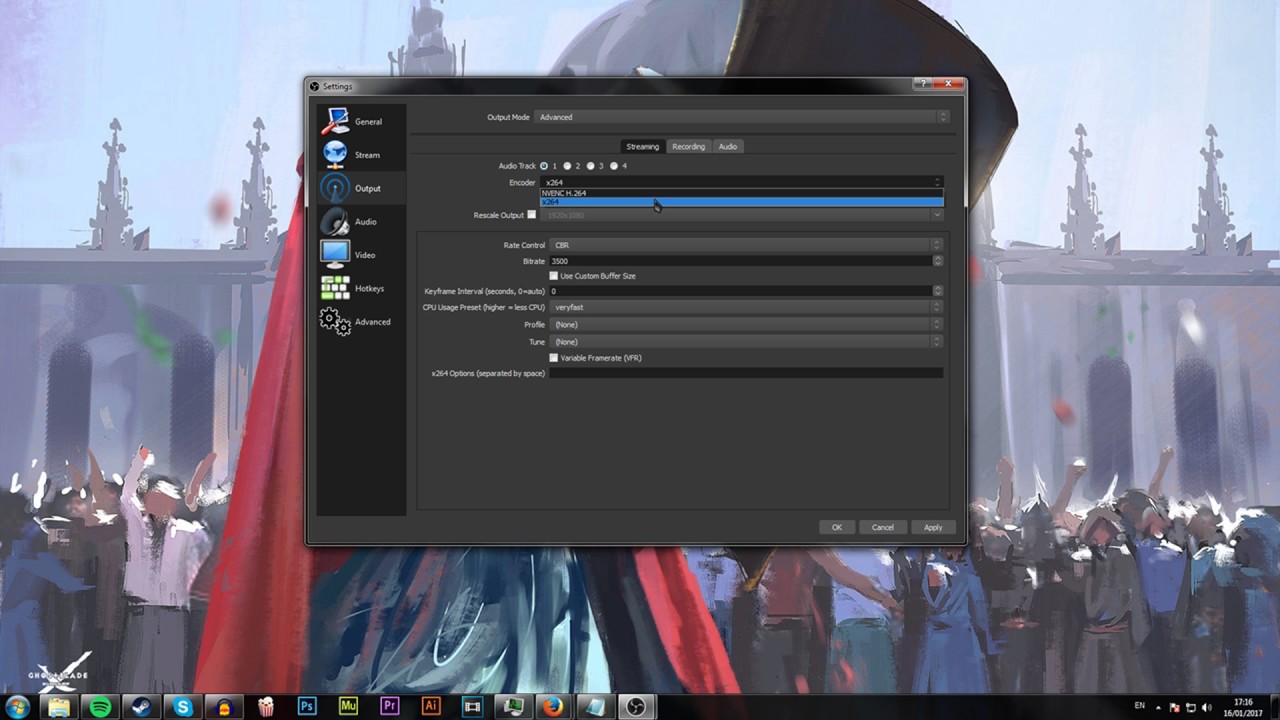Select Audio Track 4 radio button
Image resolution: width=1280 pixels, height=720 pixels.
[x=614, y=166]
